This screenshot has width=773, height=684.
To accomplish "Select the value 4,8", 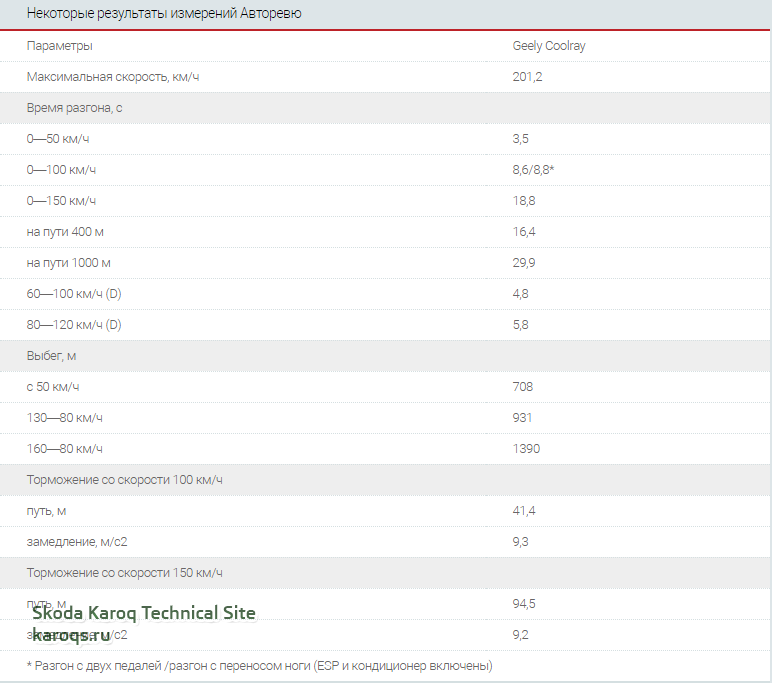I will (520, 294).
